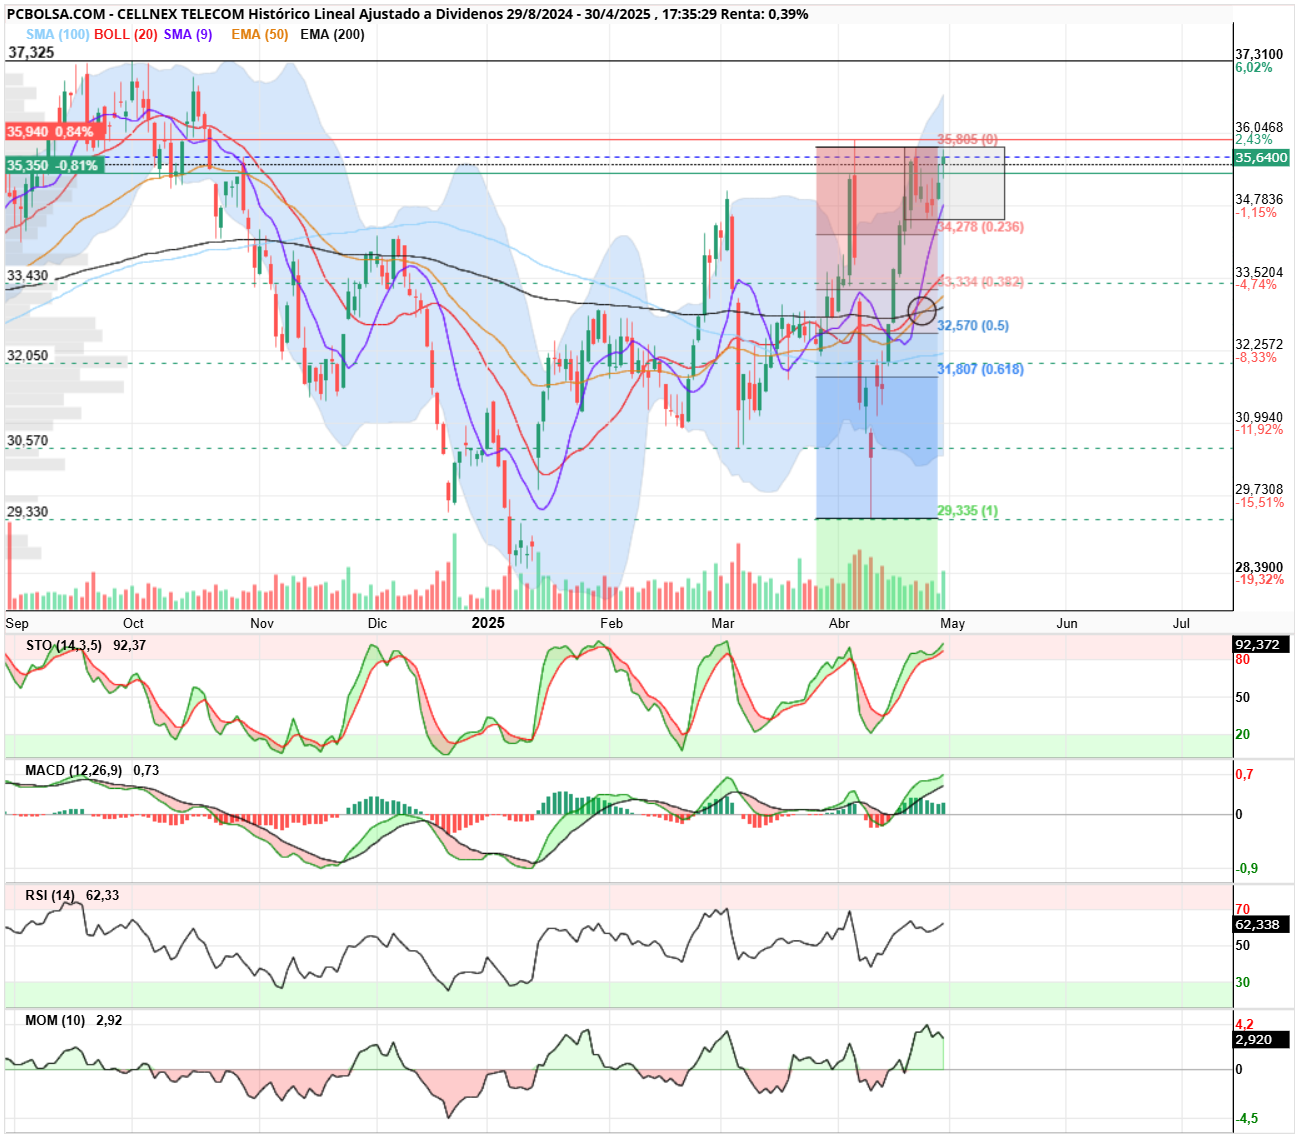This screenshot has height=1138, width=1299.
Task: Click the 30 level on RSI axis
Action: click(x=1243, y=982)
